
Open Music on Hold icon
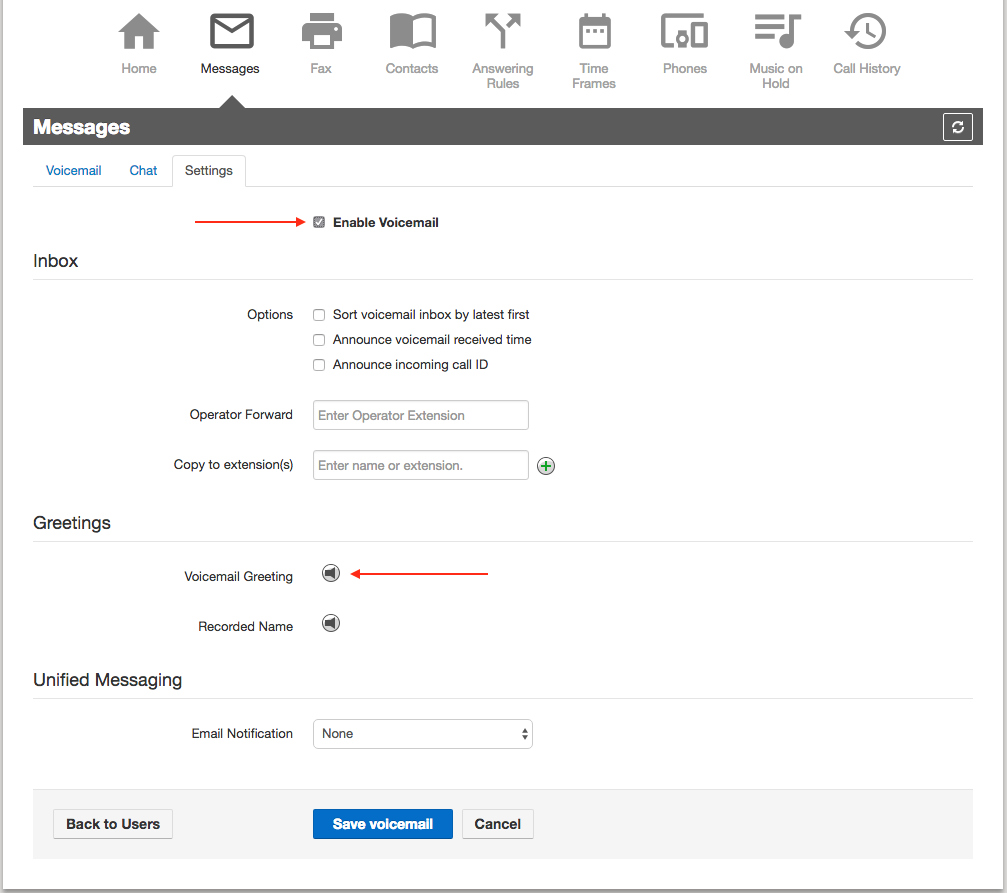(776, 32)
